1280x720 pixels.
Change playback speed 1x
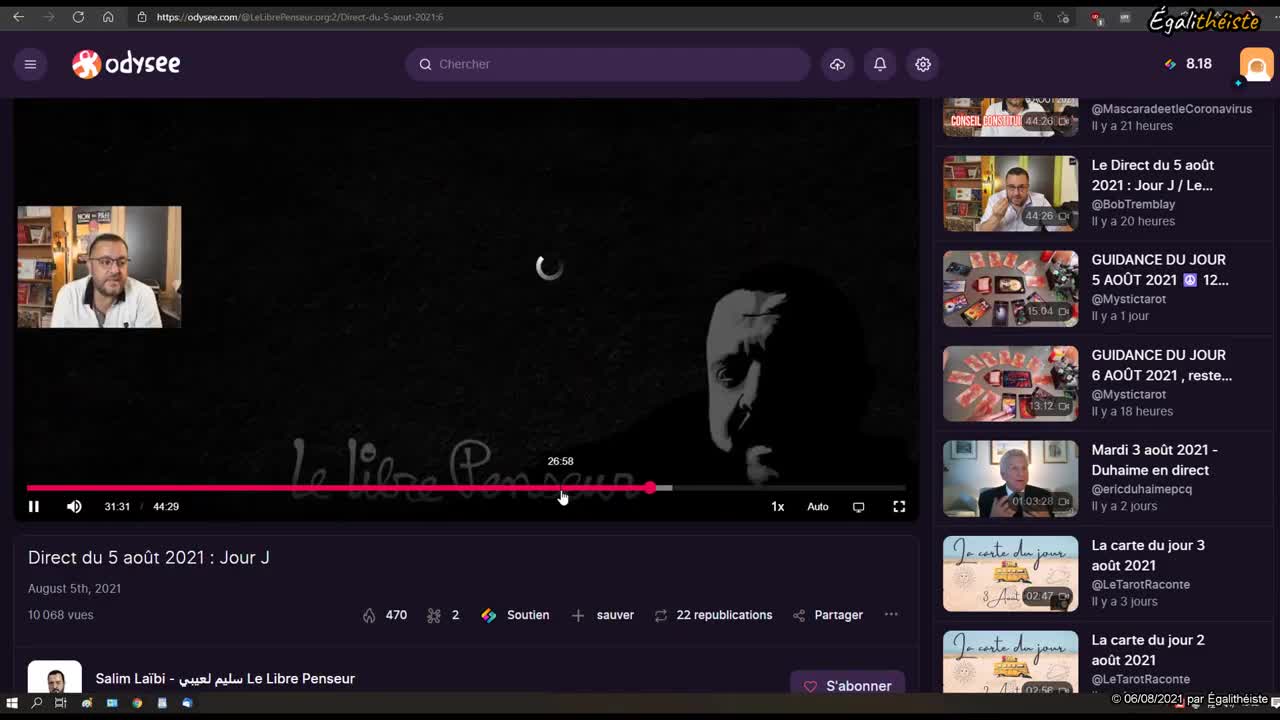(x=777, y=506)
